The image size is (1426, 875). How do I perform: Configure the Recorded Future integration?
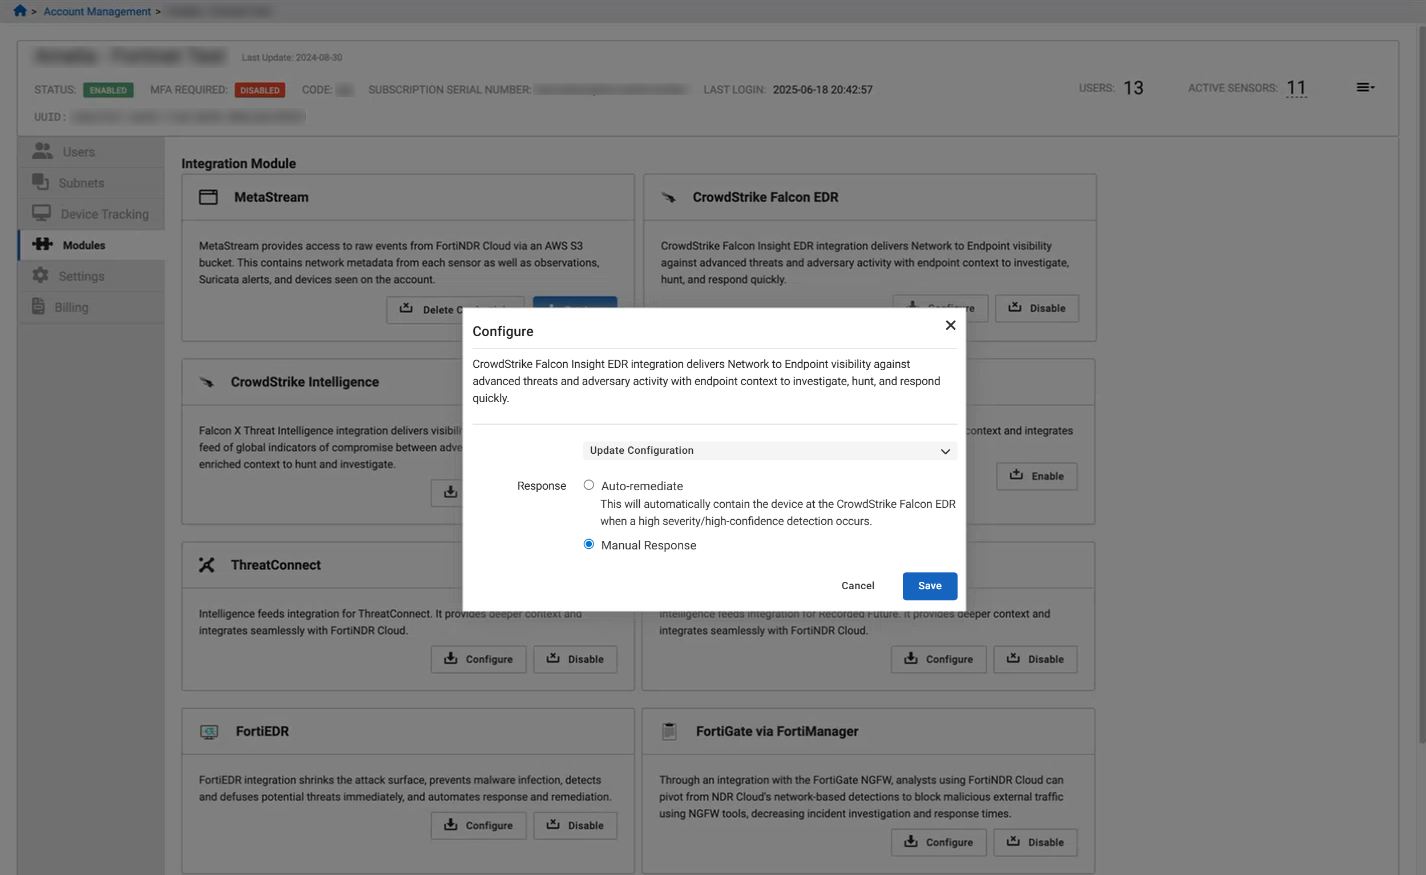coord(939,659)
